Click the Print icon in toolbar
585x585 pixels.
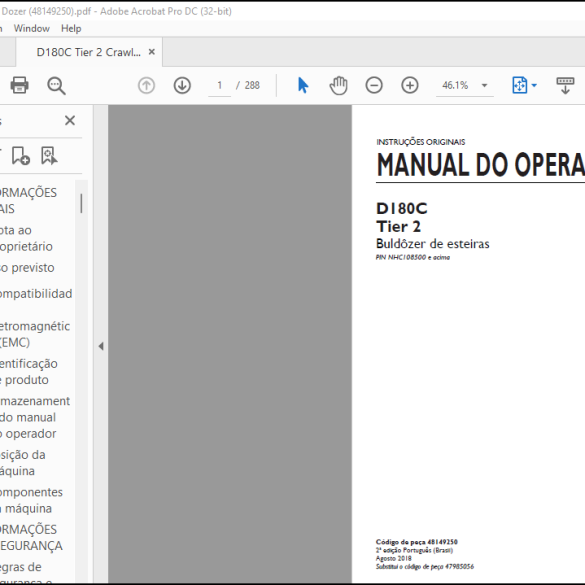point(19,85)
